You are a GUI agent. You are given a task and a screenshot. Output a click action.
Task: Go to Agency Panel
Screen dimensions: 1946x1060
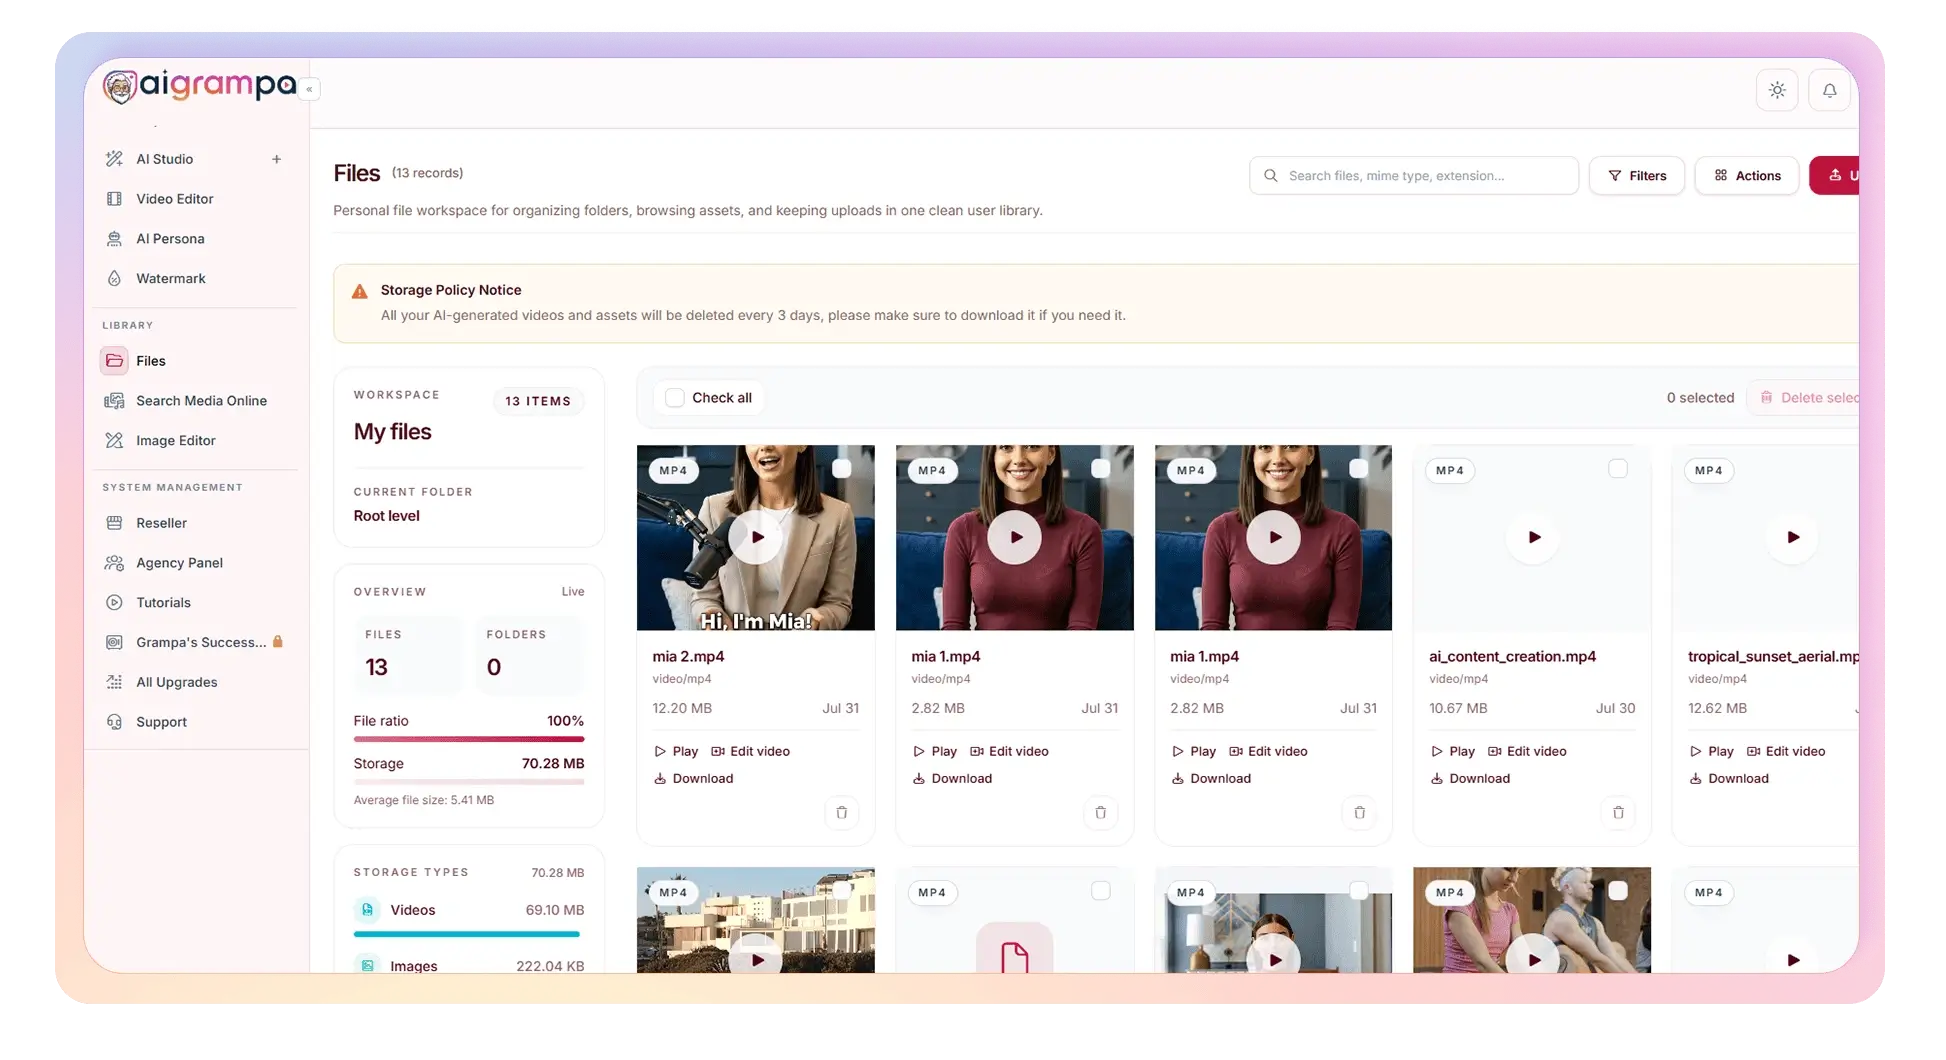pos(179,563)
